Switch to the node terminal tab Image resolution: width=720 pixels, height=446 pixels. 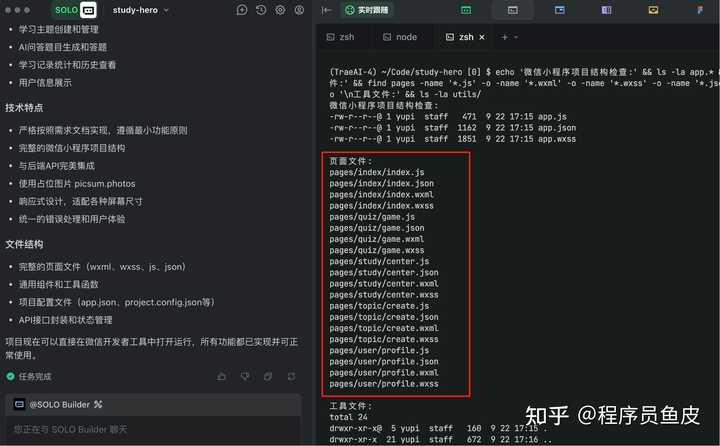coord(400,37)
